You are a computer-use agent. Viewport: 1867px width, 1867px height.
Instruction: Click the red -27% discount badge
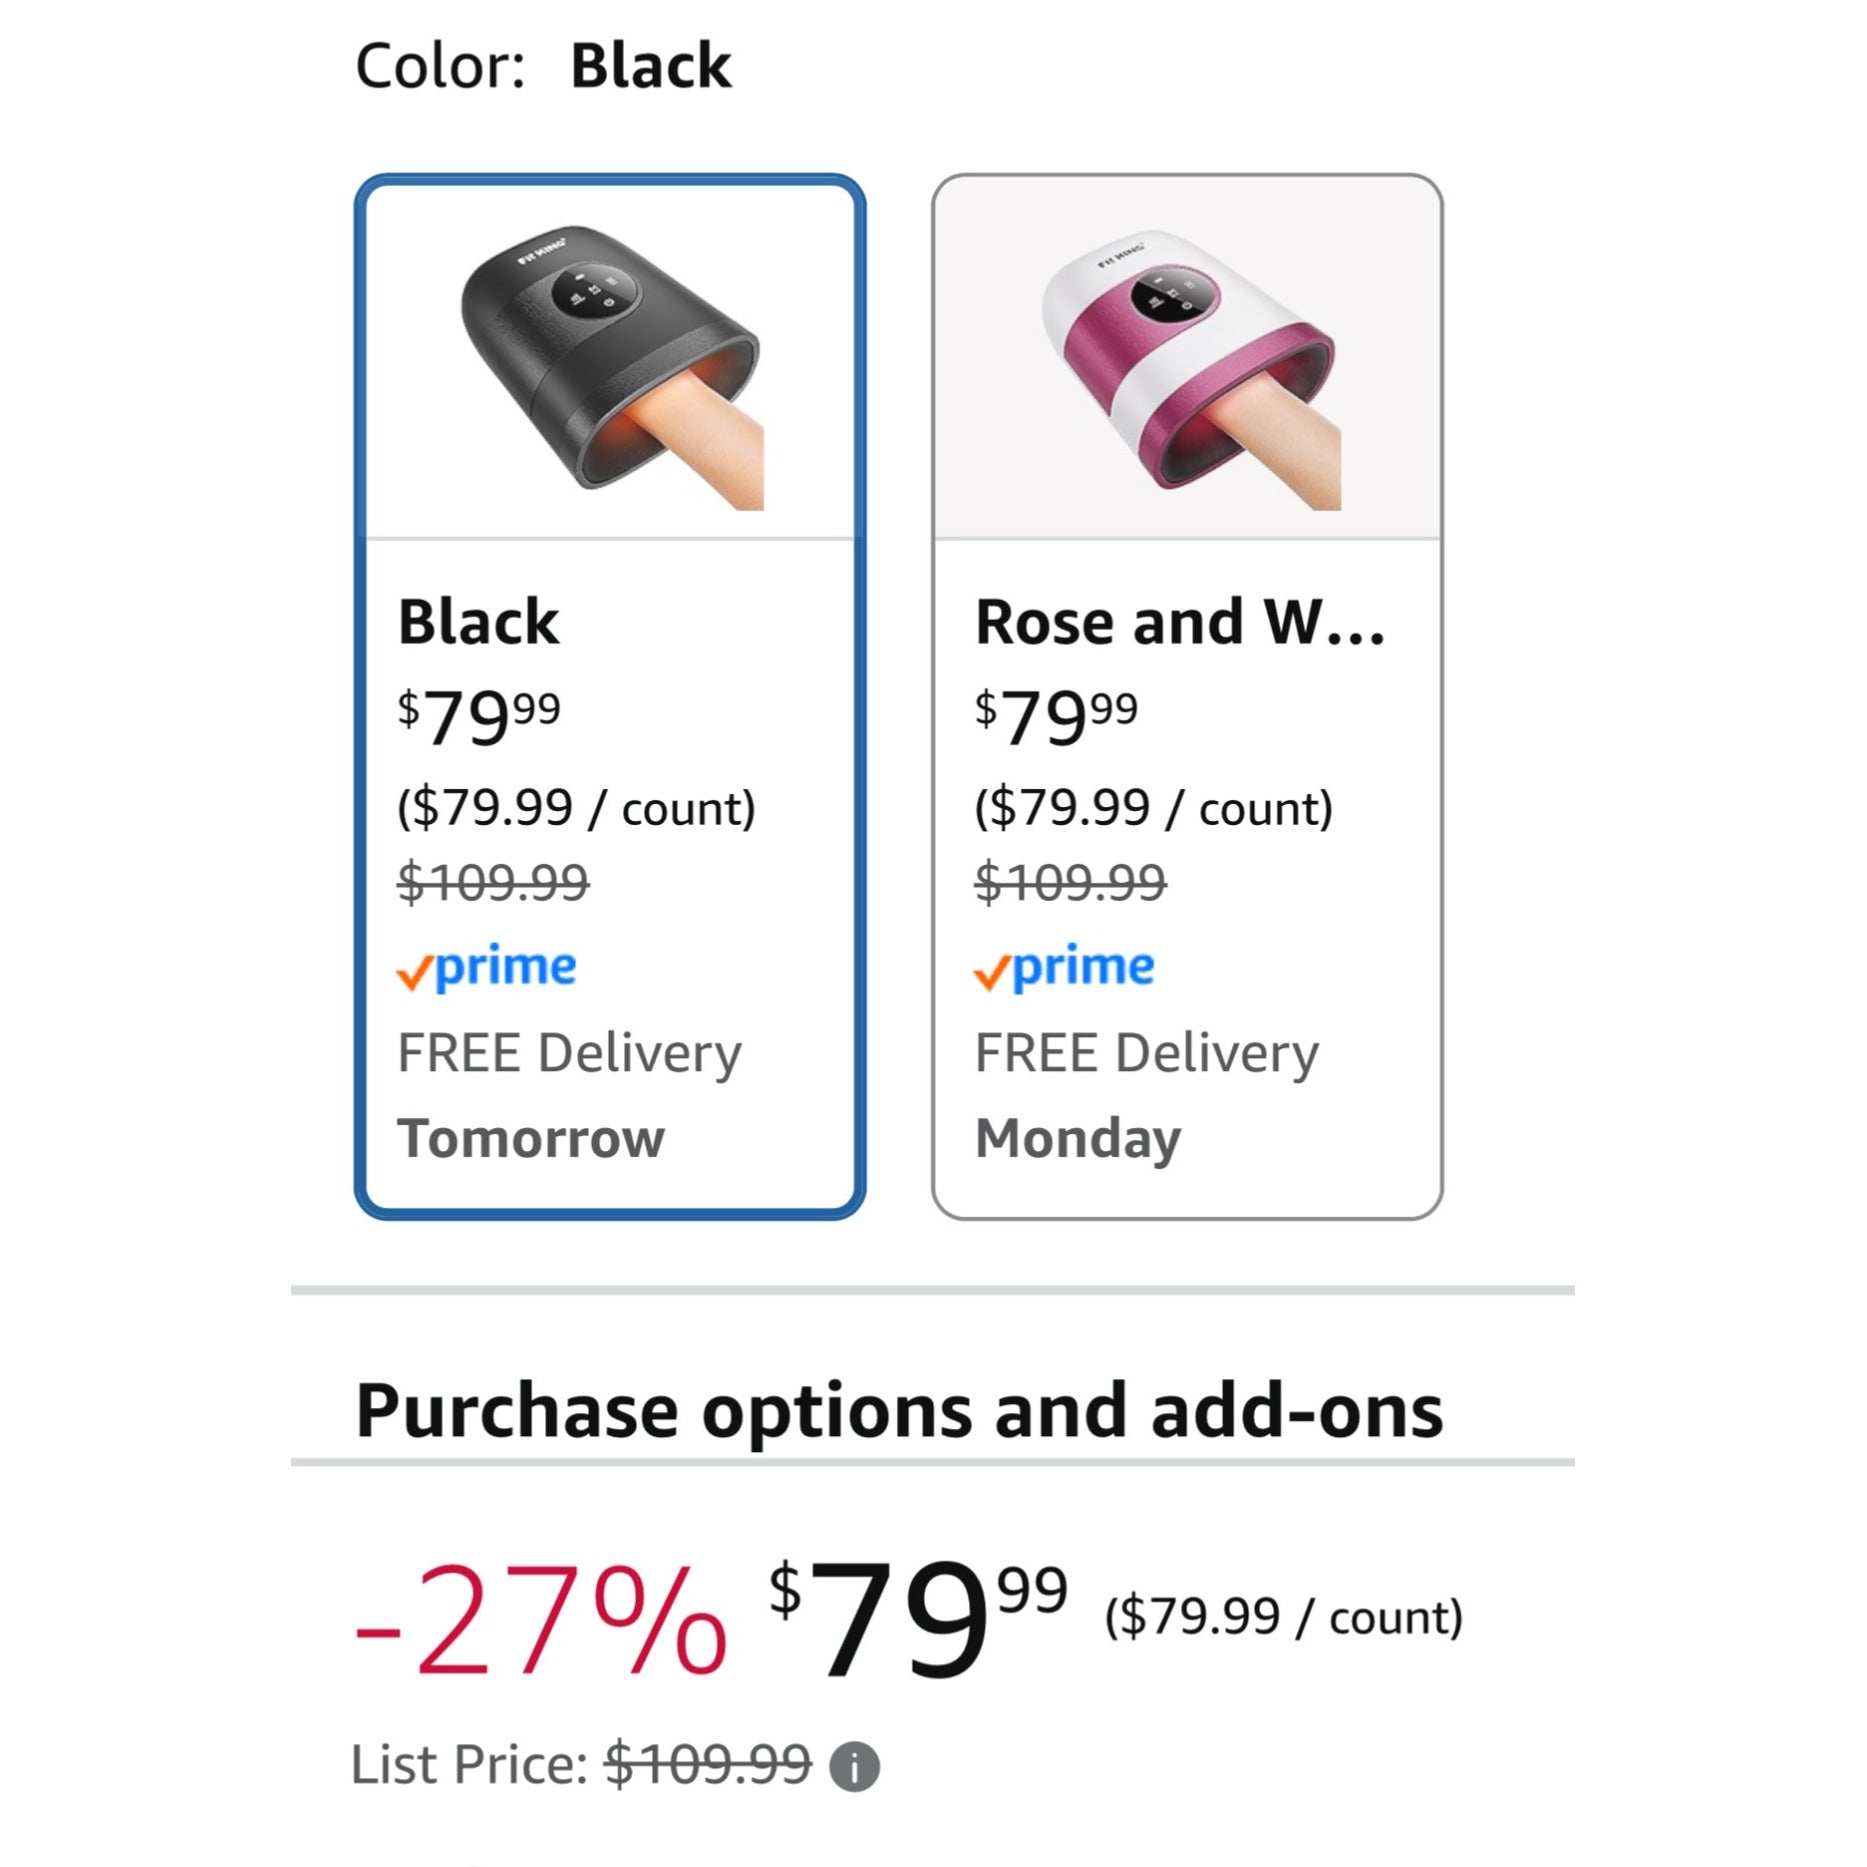click(540, 1618)
